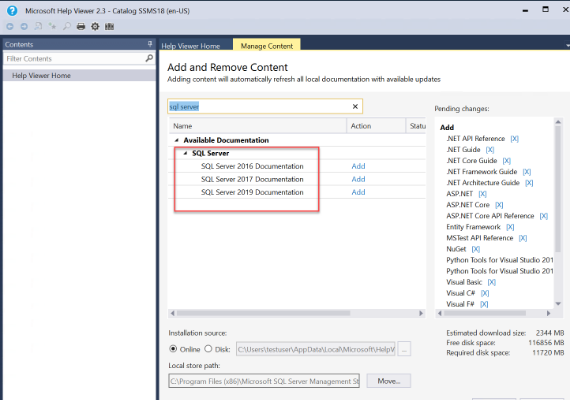Click the Add to Favorites star icon
570x400 pixels.
pos(52,26)
